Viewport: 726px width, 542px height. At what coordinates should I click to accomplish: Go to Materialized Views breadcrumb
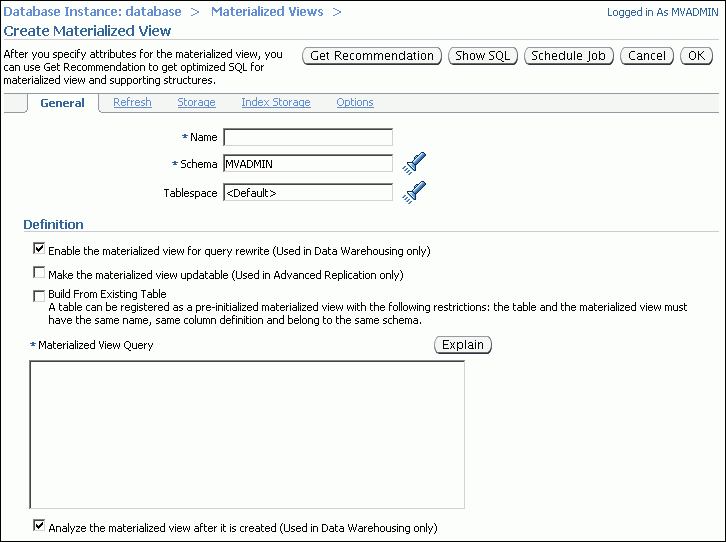267,12
